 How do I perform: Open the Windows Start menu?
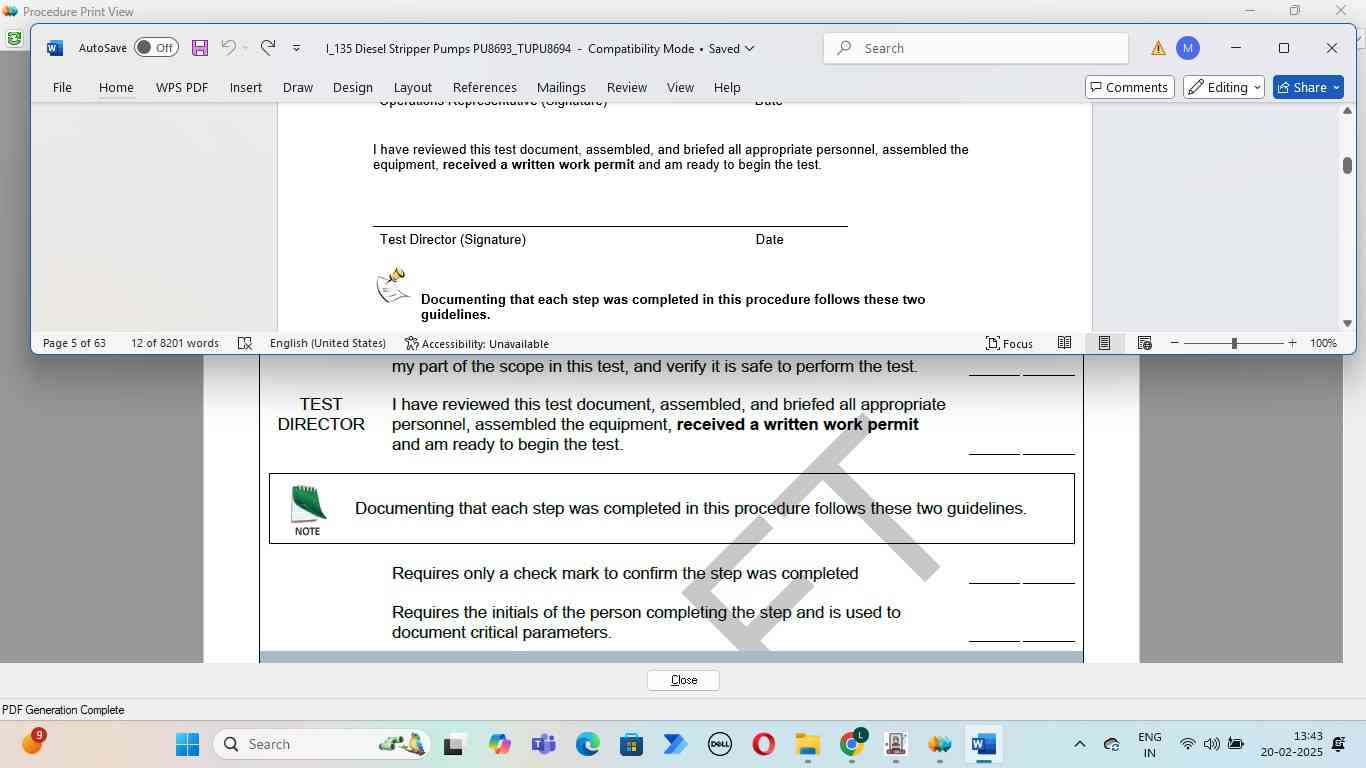click(x=187, y=744)
